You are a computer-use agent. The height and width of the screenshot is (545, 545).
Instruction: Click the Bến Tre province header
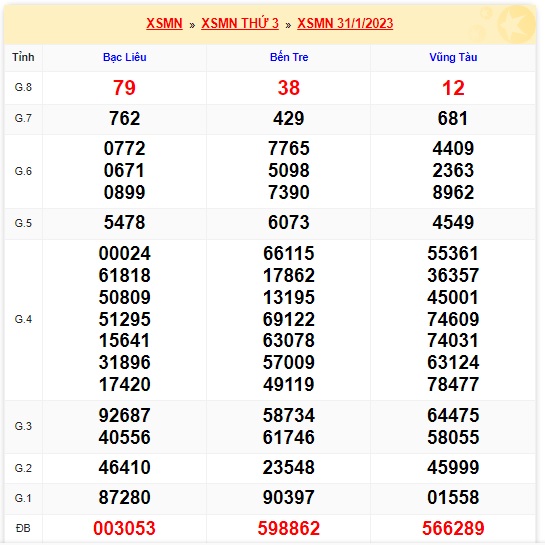click(289, 57)
